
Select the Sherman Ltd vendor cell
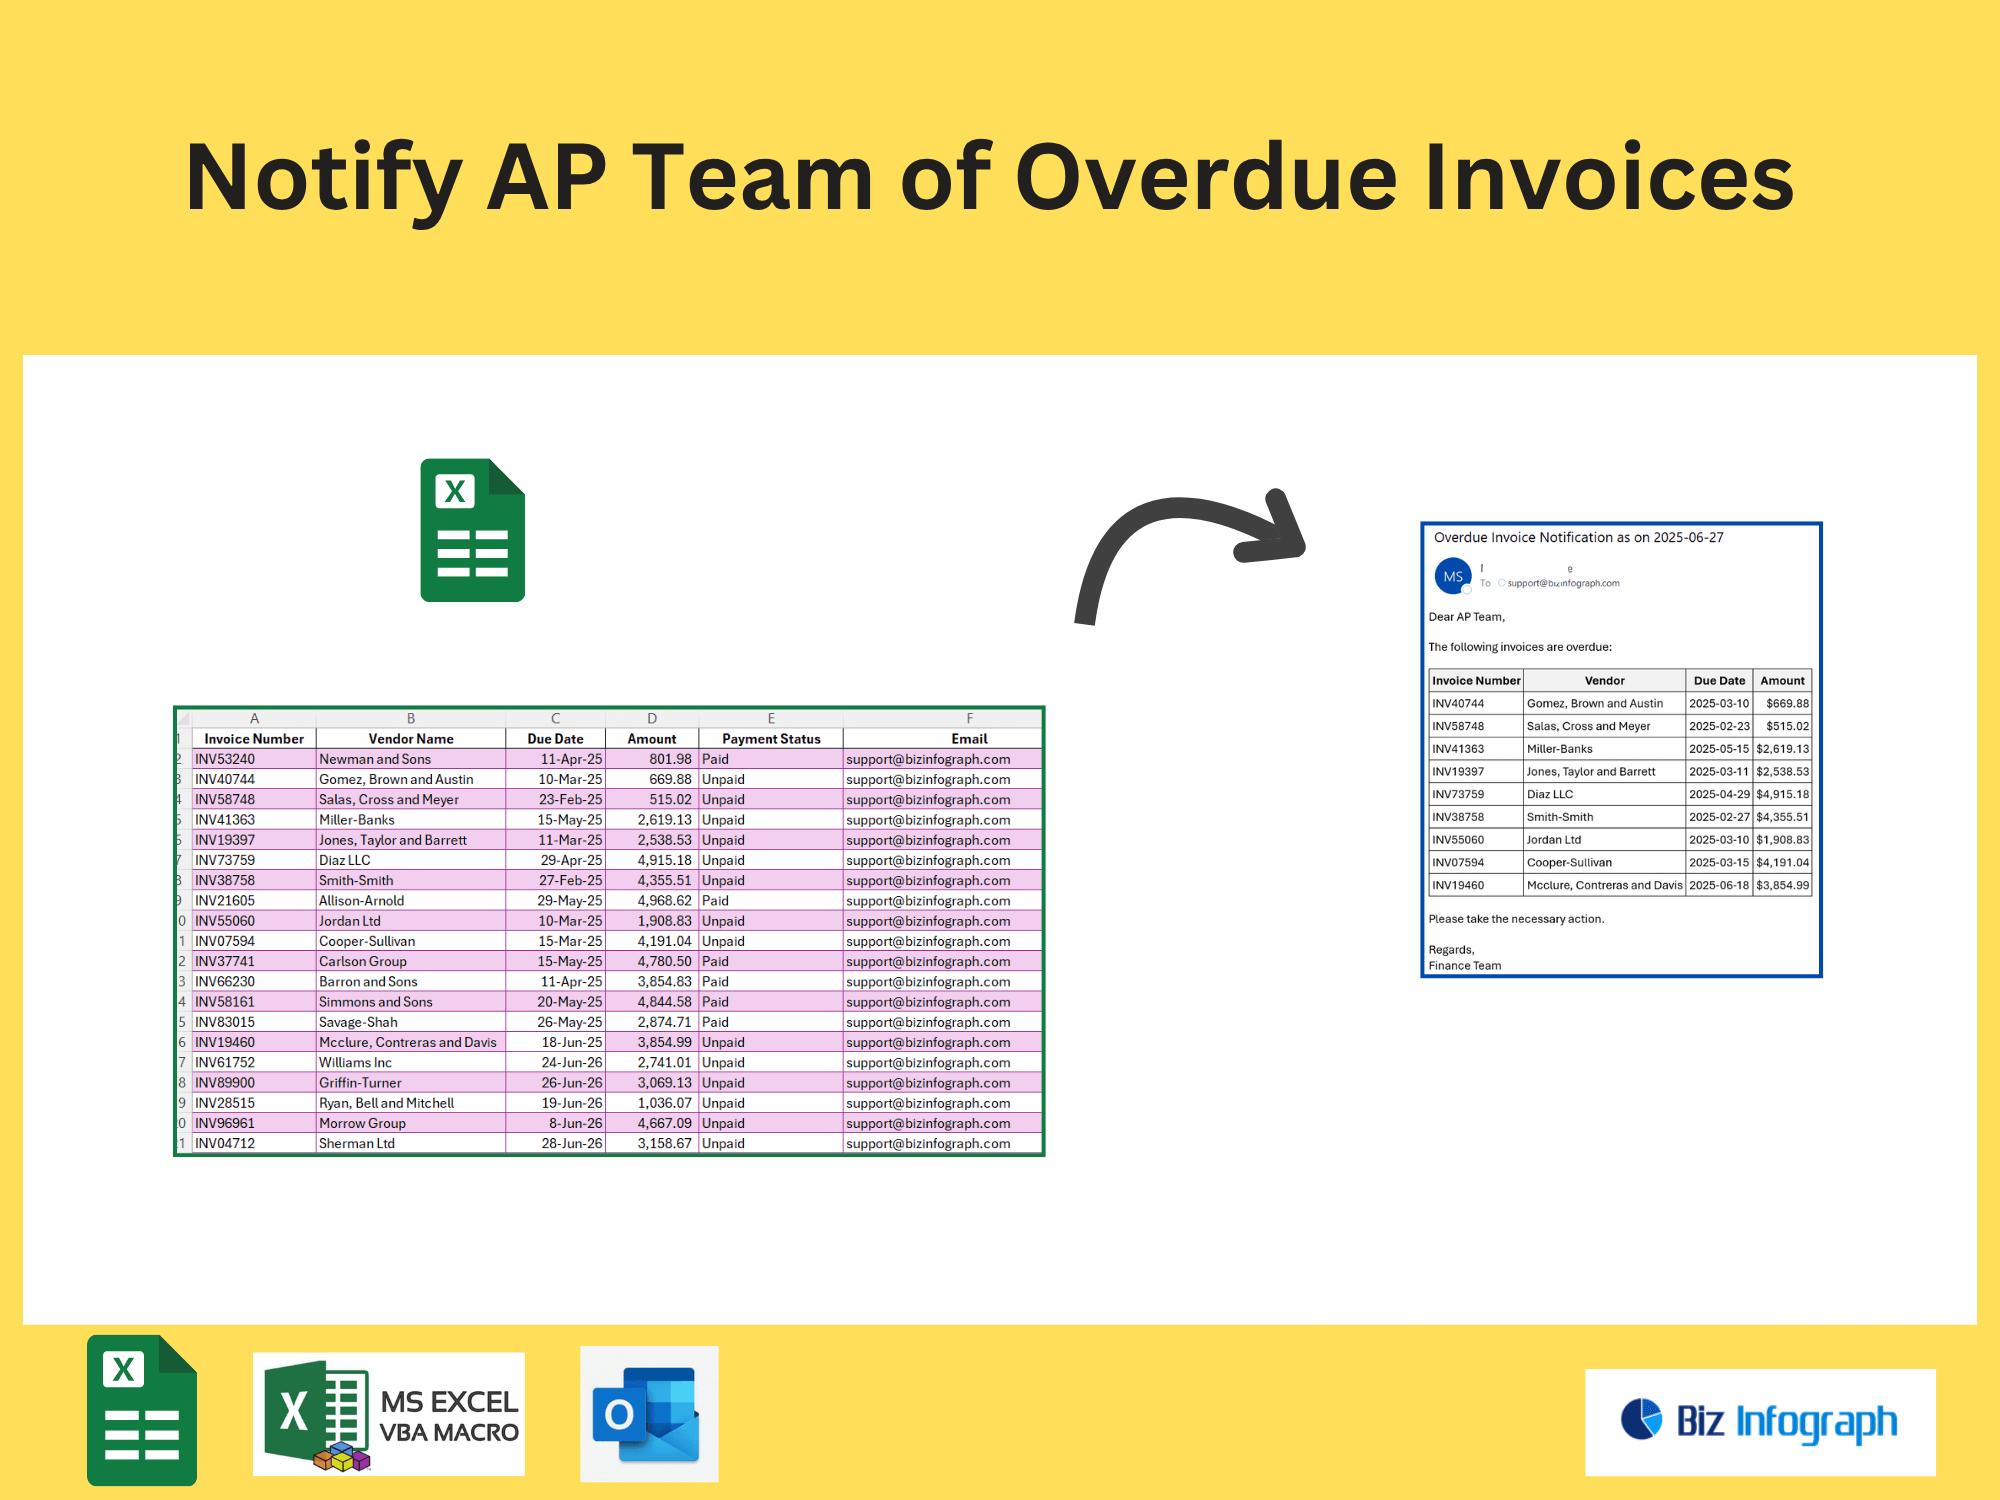tap(410, 1143)
